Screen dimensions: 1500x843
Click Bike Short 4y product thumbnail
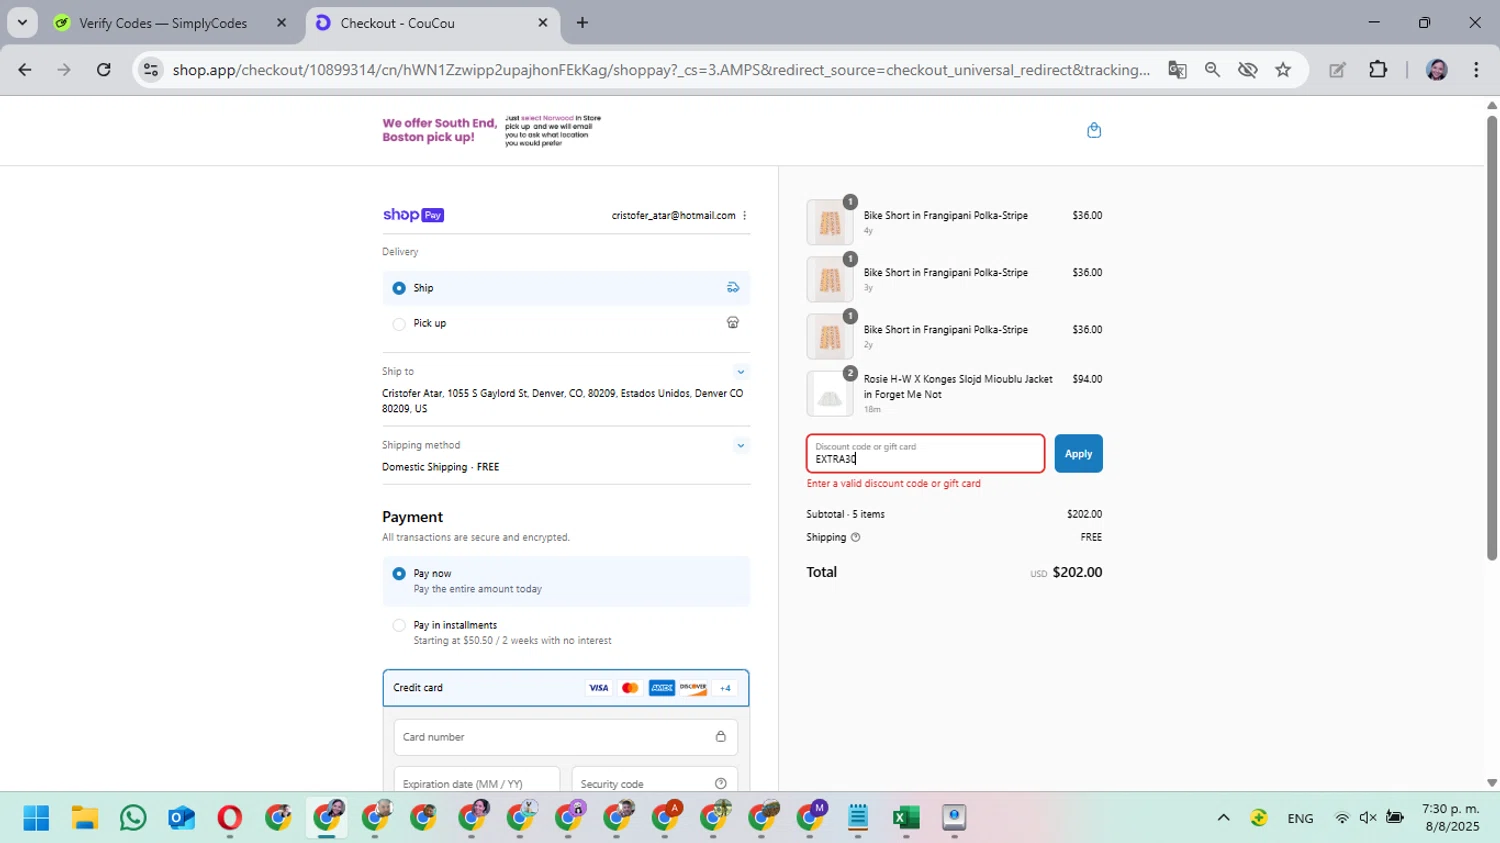(830, 223)
